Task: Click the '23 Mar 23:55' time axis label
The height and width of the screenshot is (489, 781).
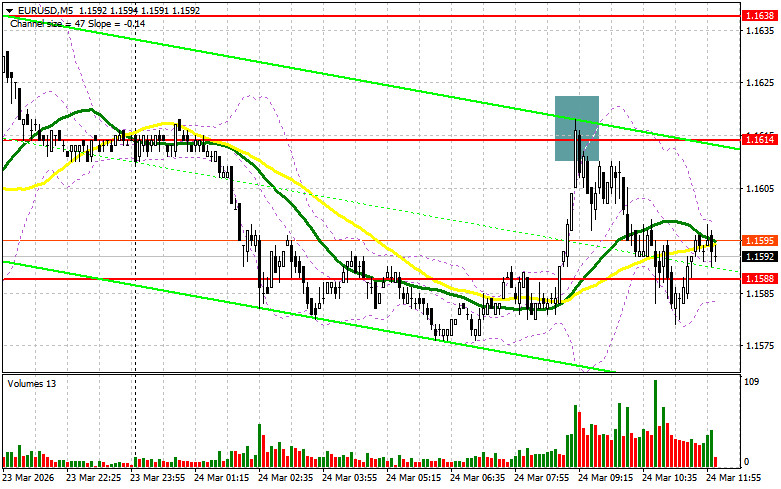Action: coord(157,478)
